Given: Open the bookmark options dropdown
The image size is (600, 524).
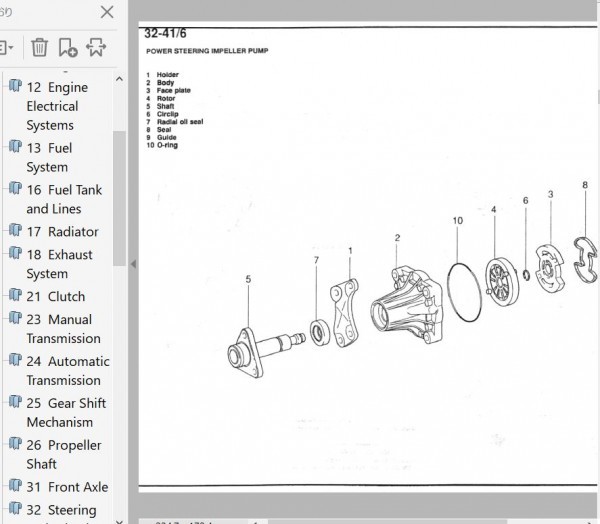Looking at the screenshot, I should click(x=6, y=48).
